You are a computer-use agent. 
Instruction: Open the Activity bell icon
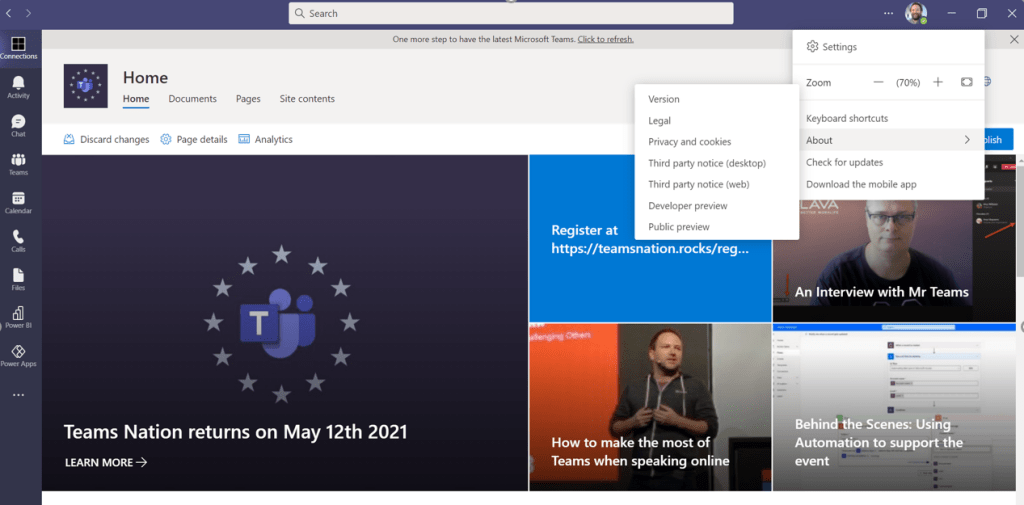pos(18,86)
